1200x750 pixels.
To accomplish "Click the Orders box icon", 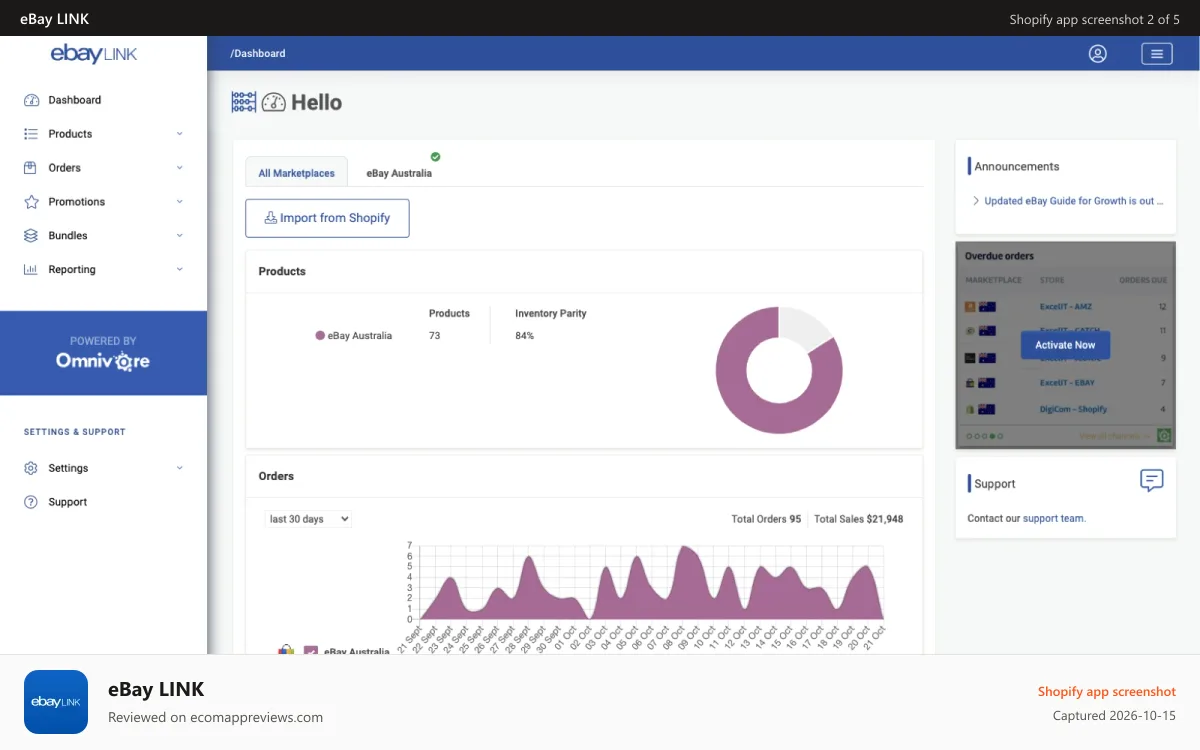I will coord(31,168).
